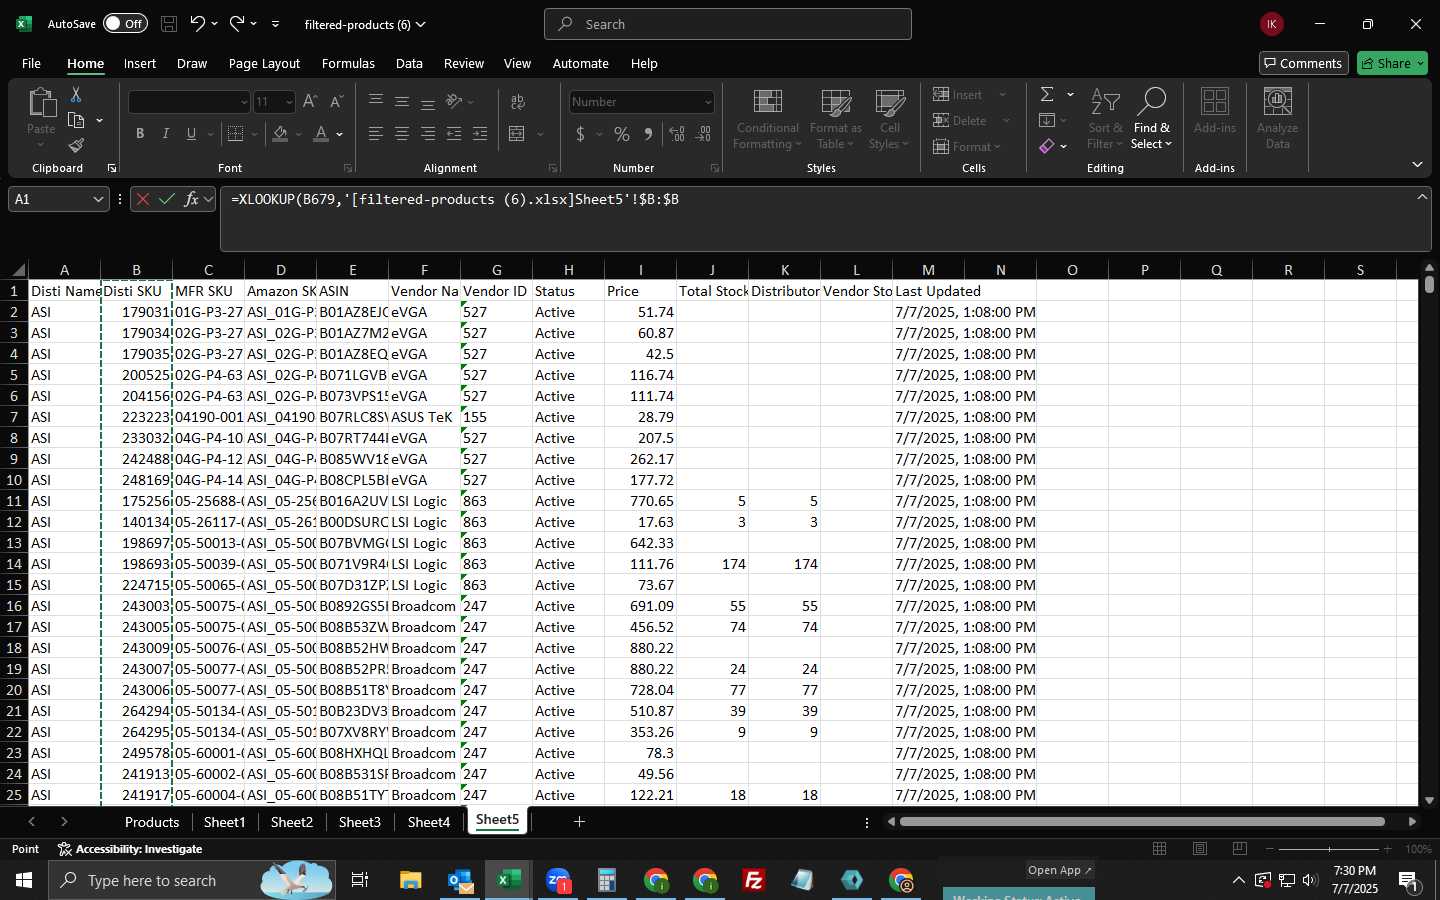The image size is (1440, 900).
Task: Open the Data ribbon tab
Action: tap(409, 63)
